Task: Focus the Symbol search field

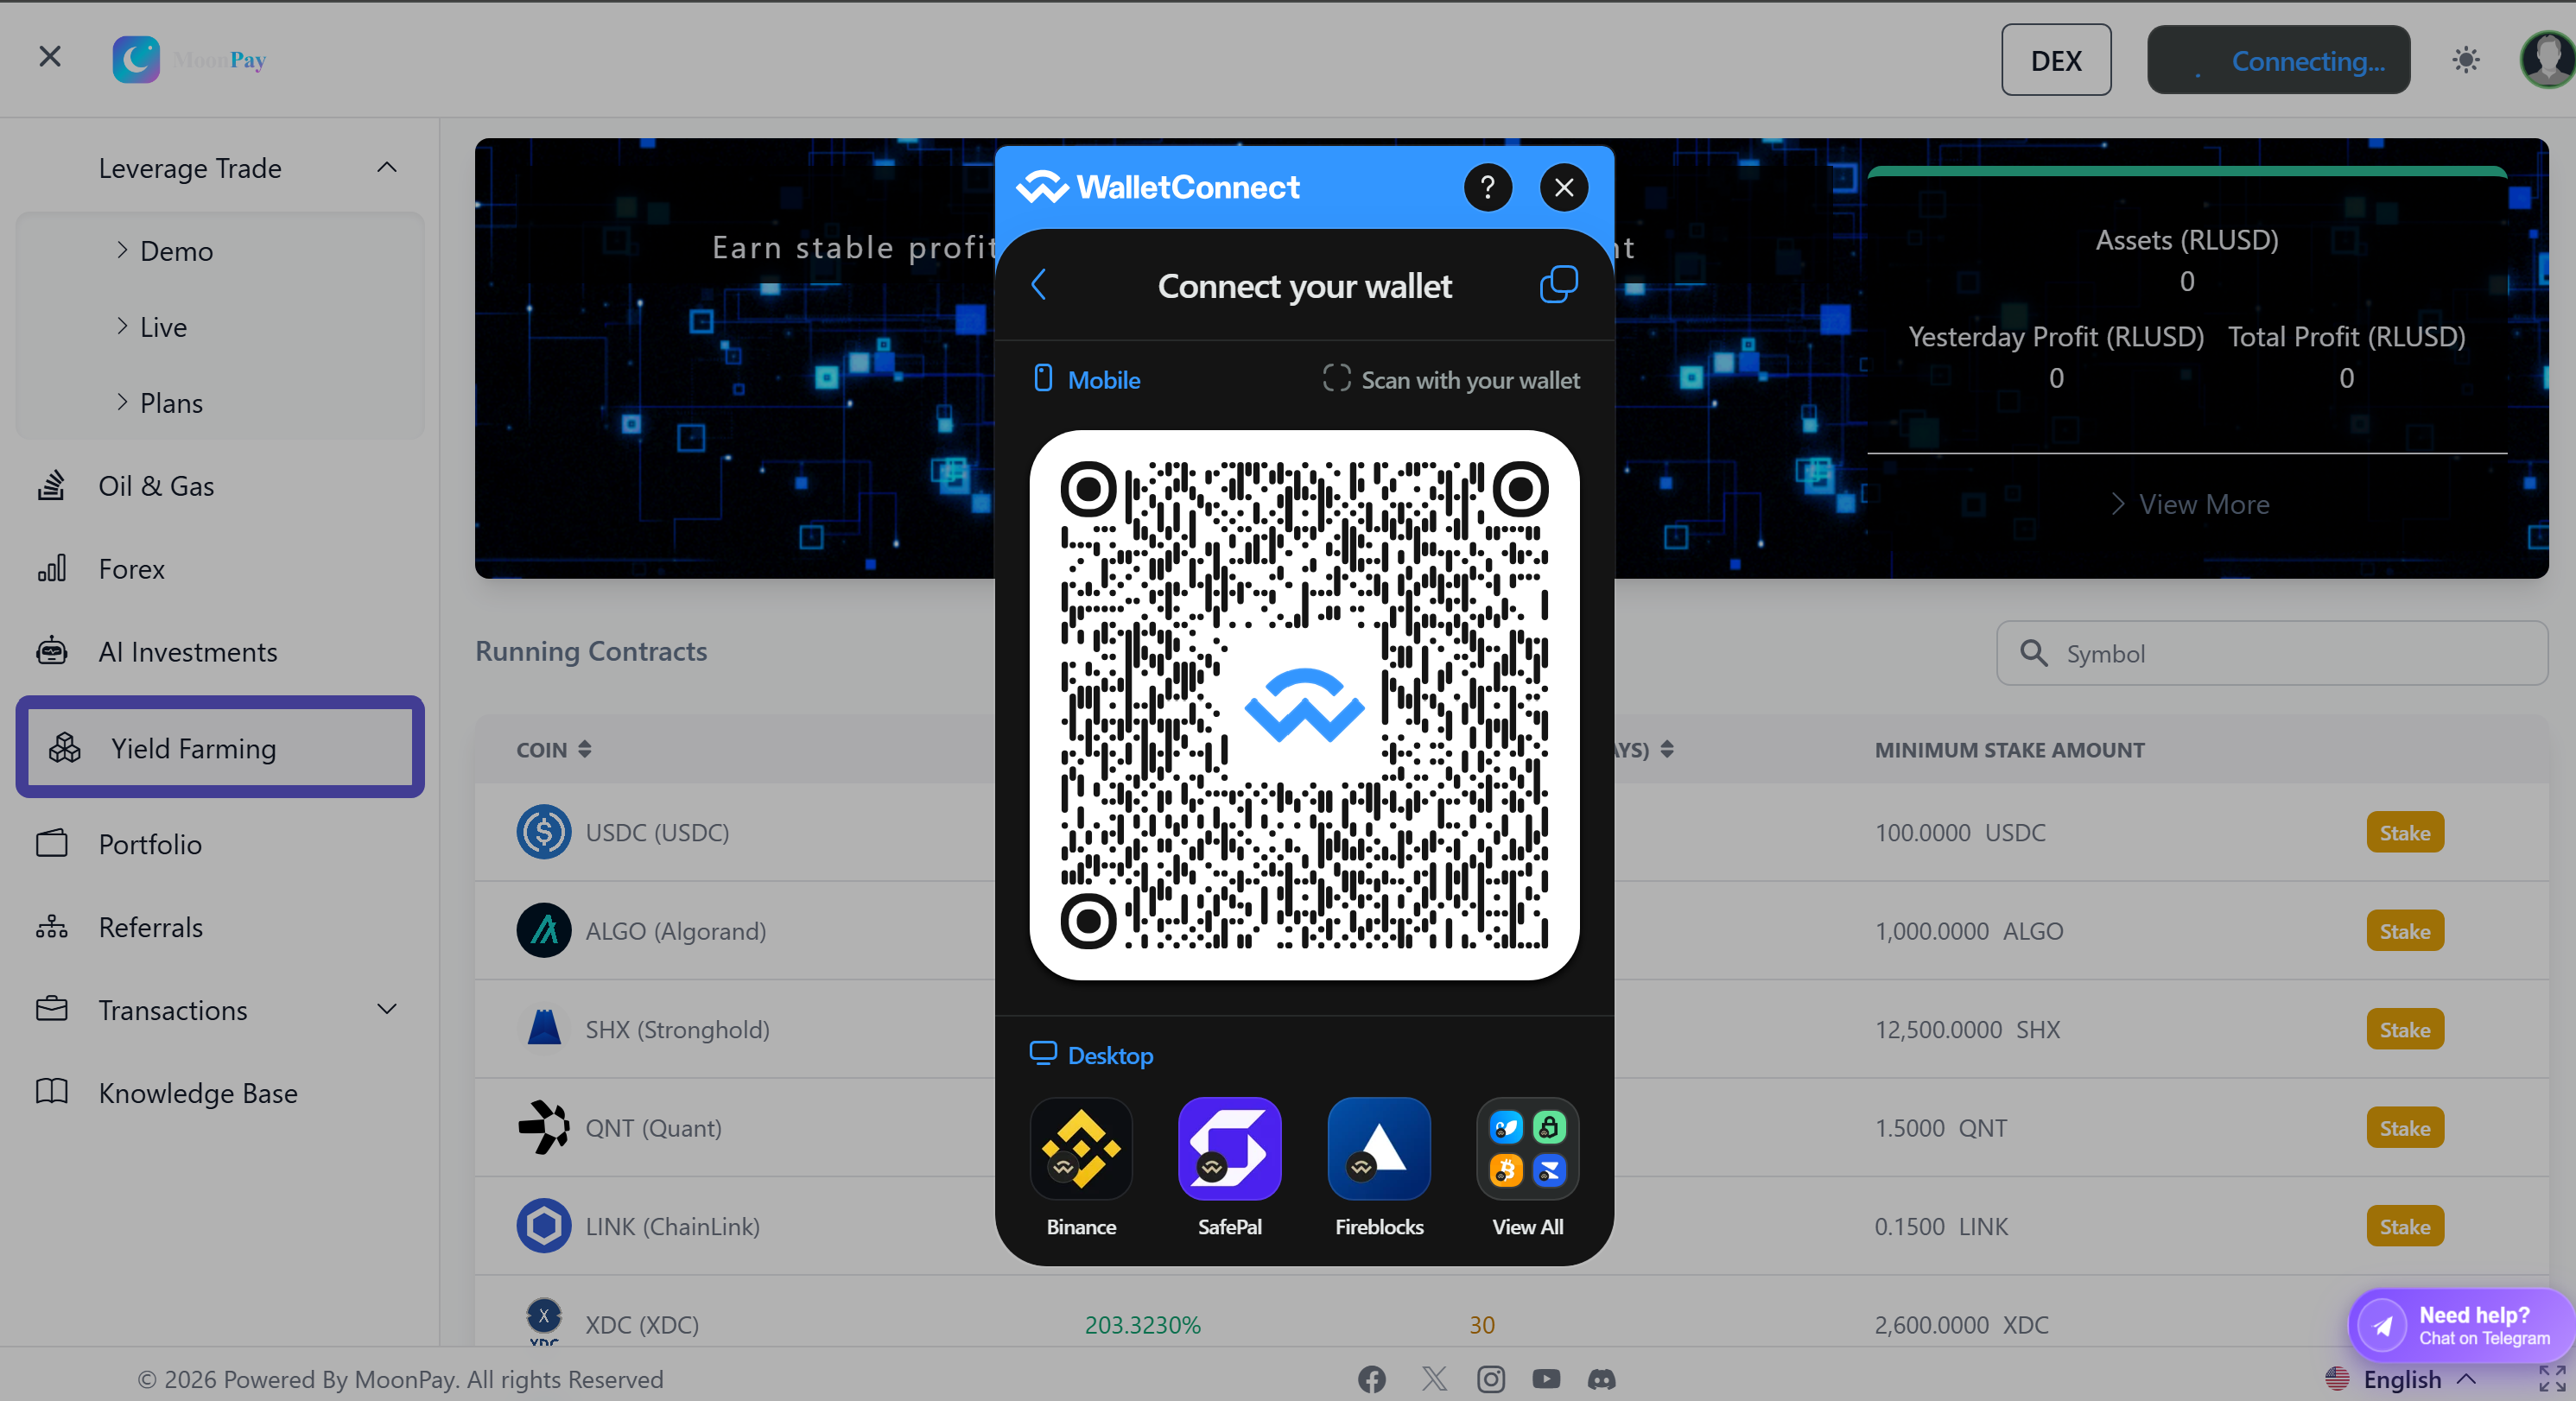Action: coord(2272,653)
